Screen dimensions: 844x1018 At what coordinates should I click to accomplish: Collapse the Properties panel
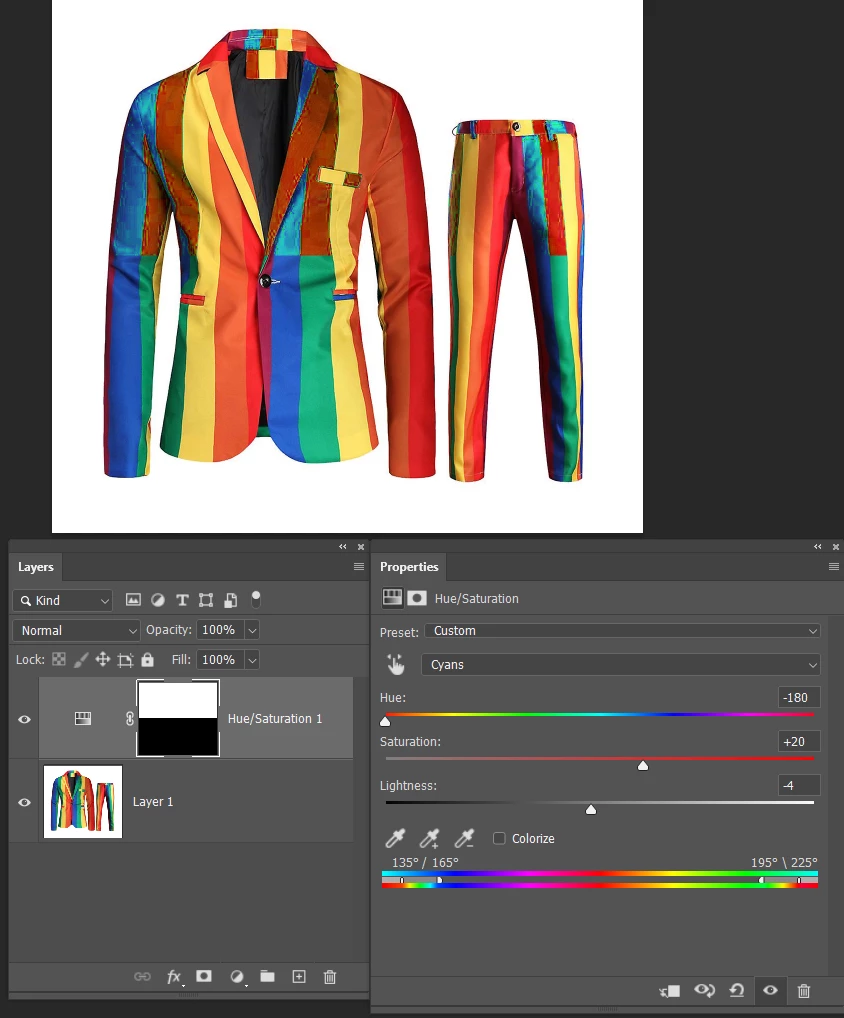pyautogui.click(x=818, y=547)
